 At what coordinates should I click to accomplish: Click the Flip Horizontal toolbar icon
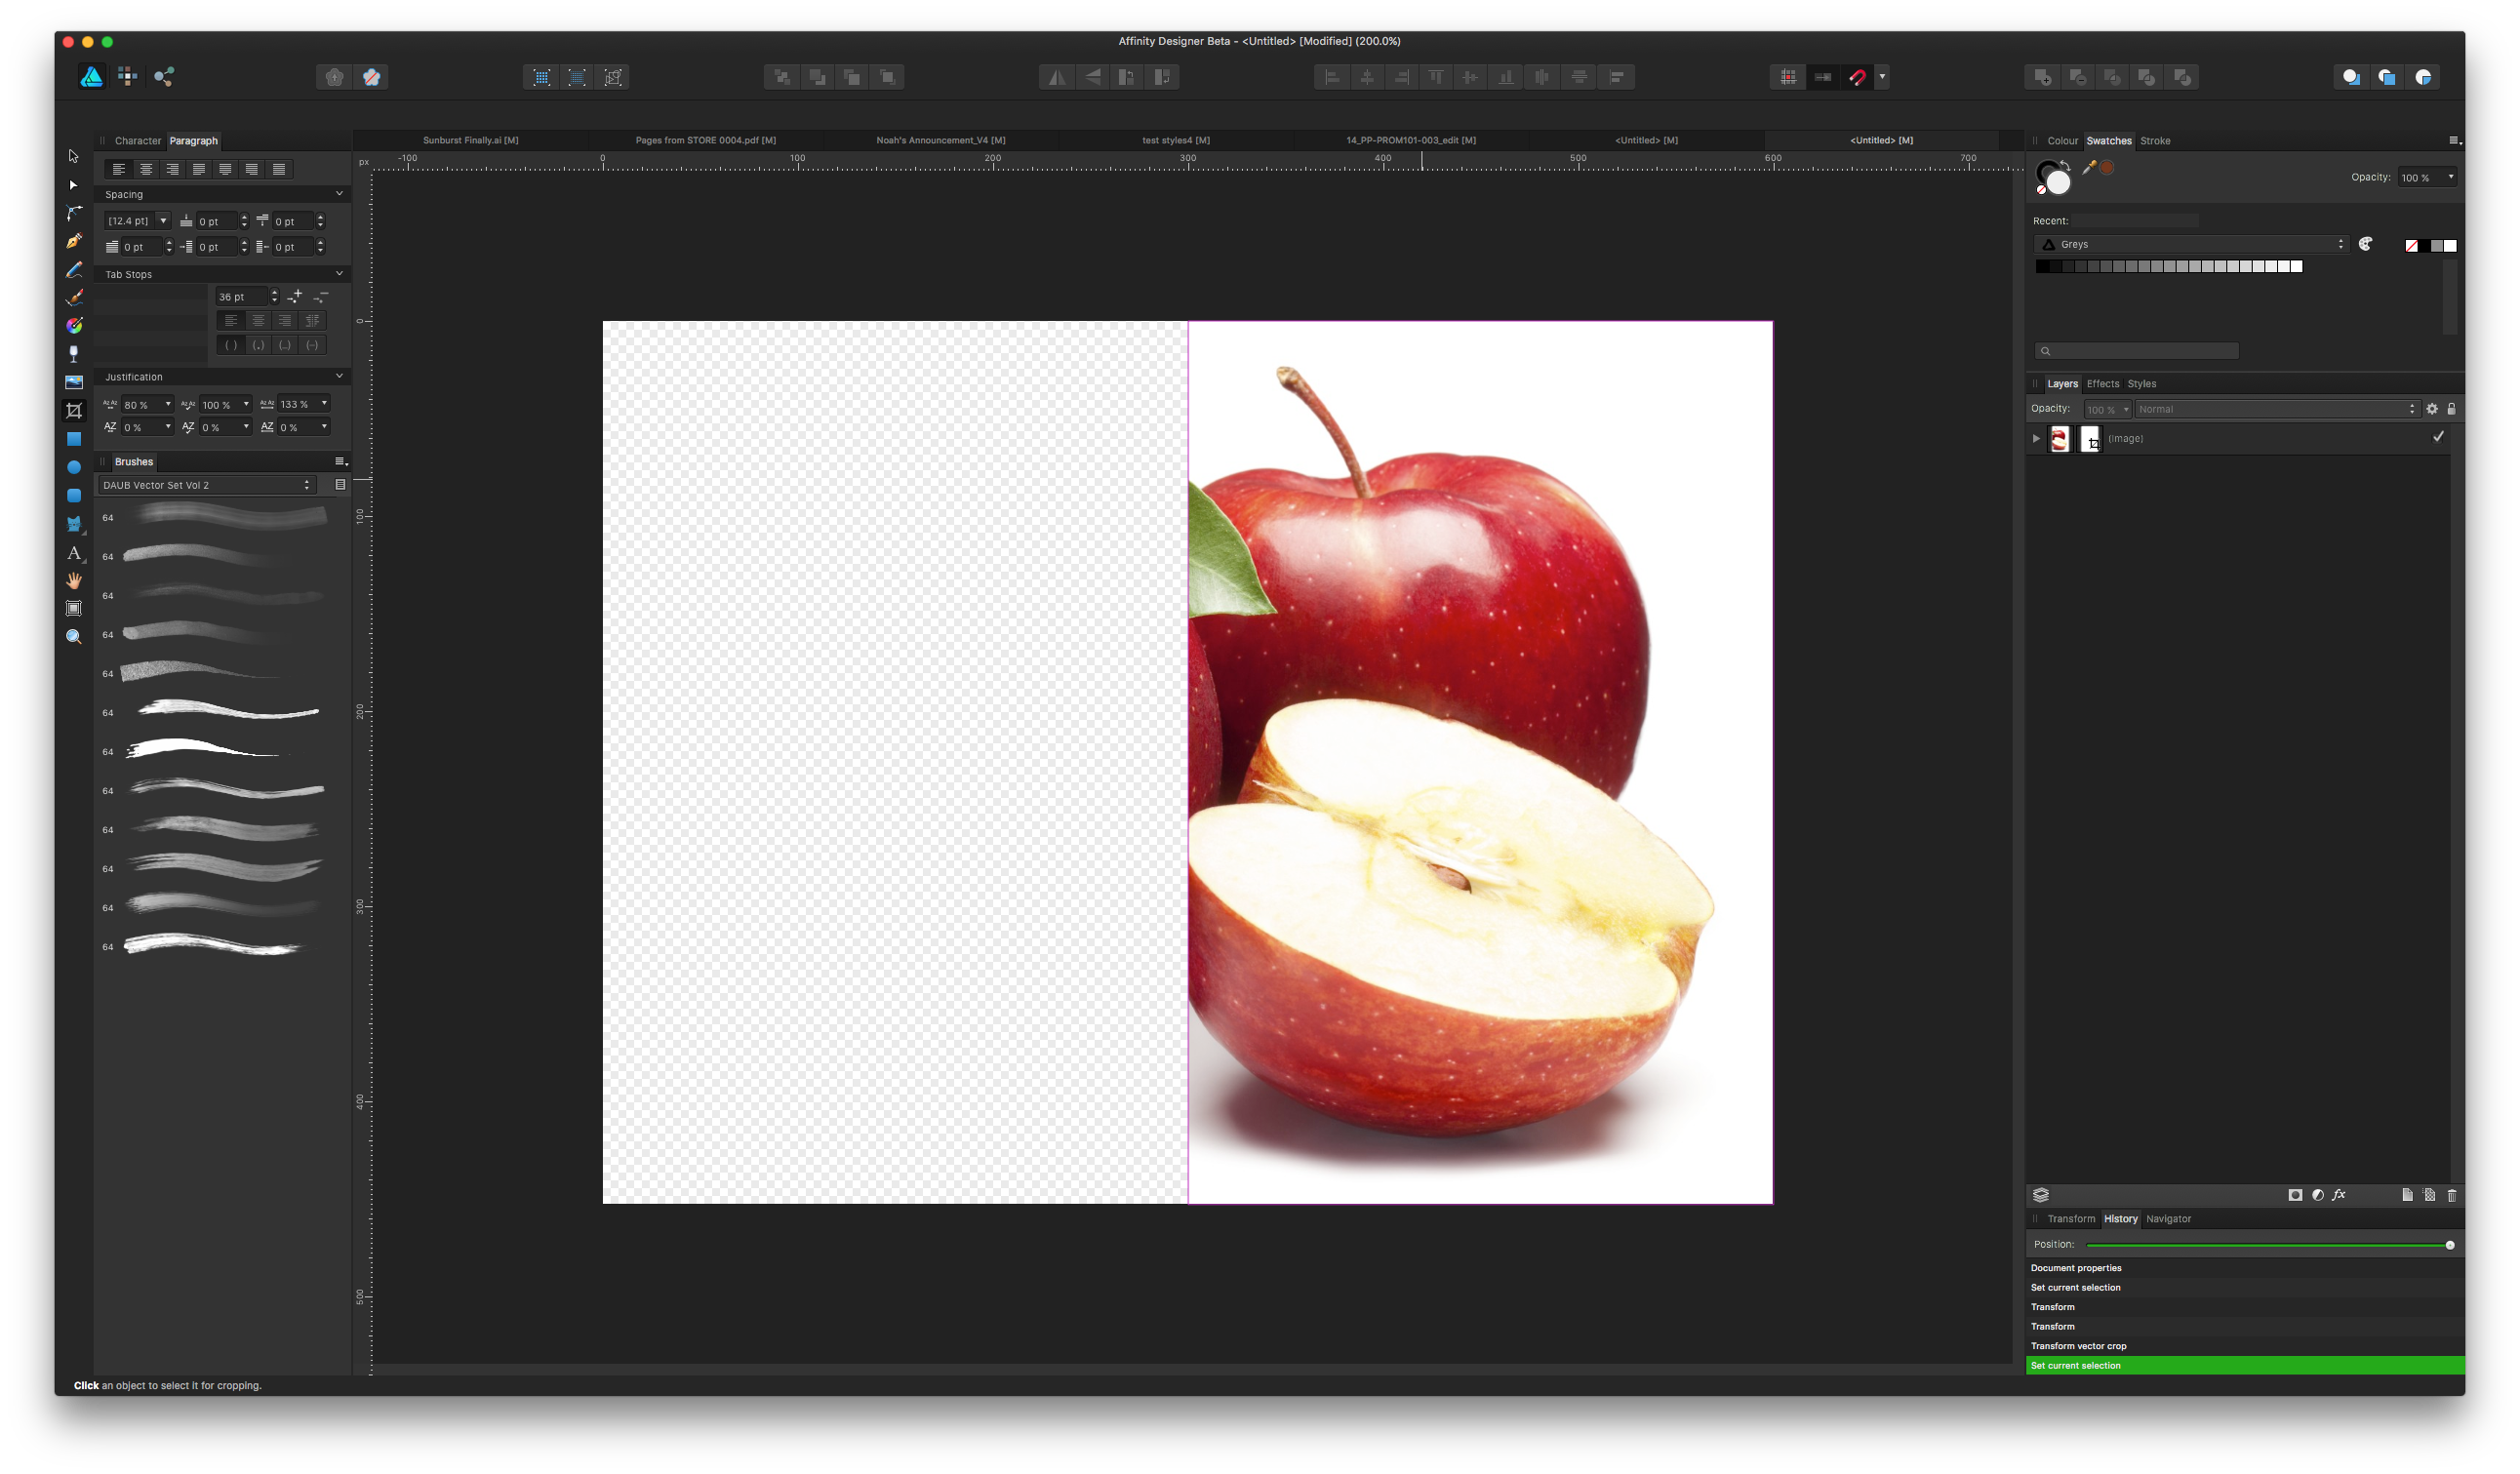click(1056, 77)
